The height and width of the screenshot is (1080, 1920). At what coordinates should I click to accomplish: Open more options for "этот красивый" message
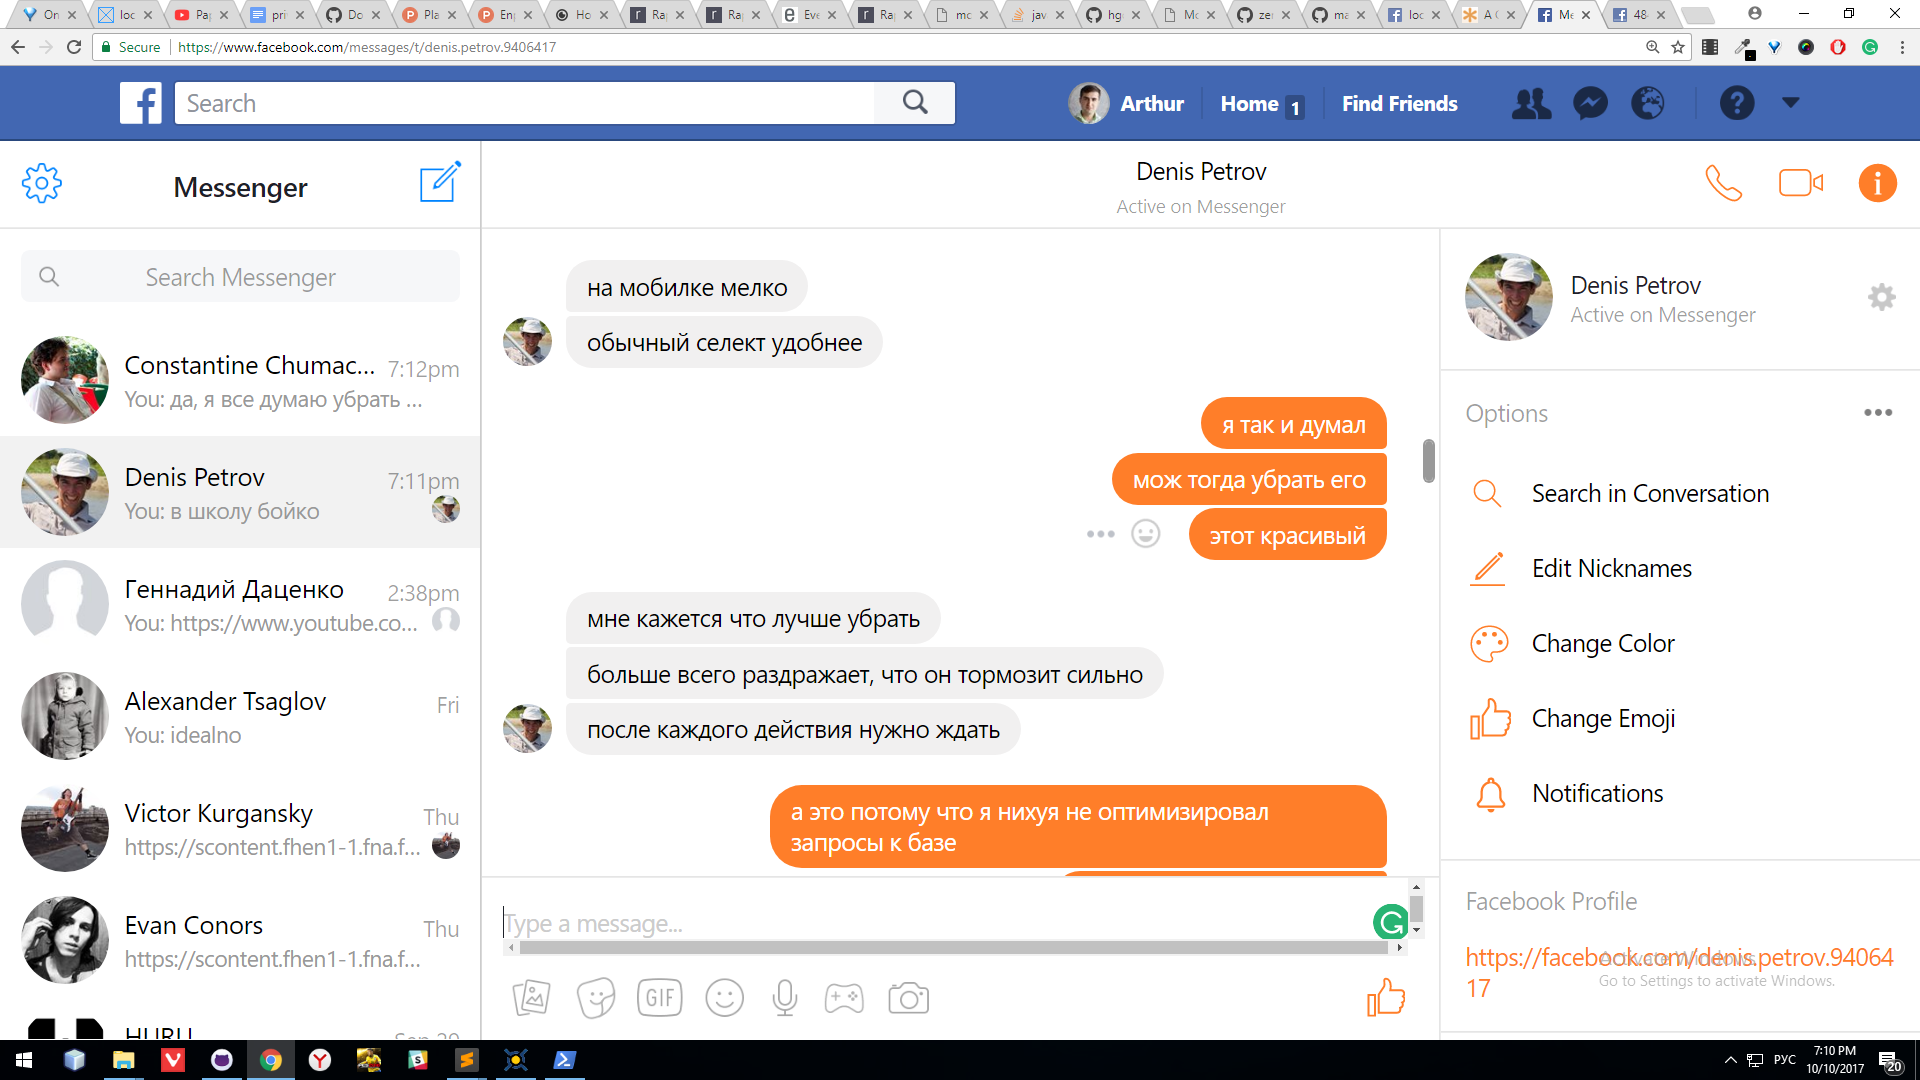[x=1101, y=534]
